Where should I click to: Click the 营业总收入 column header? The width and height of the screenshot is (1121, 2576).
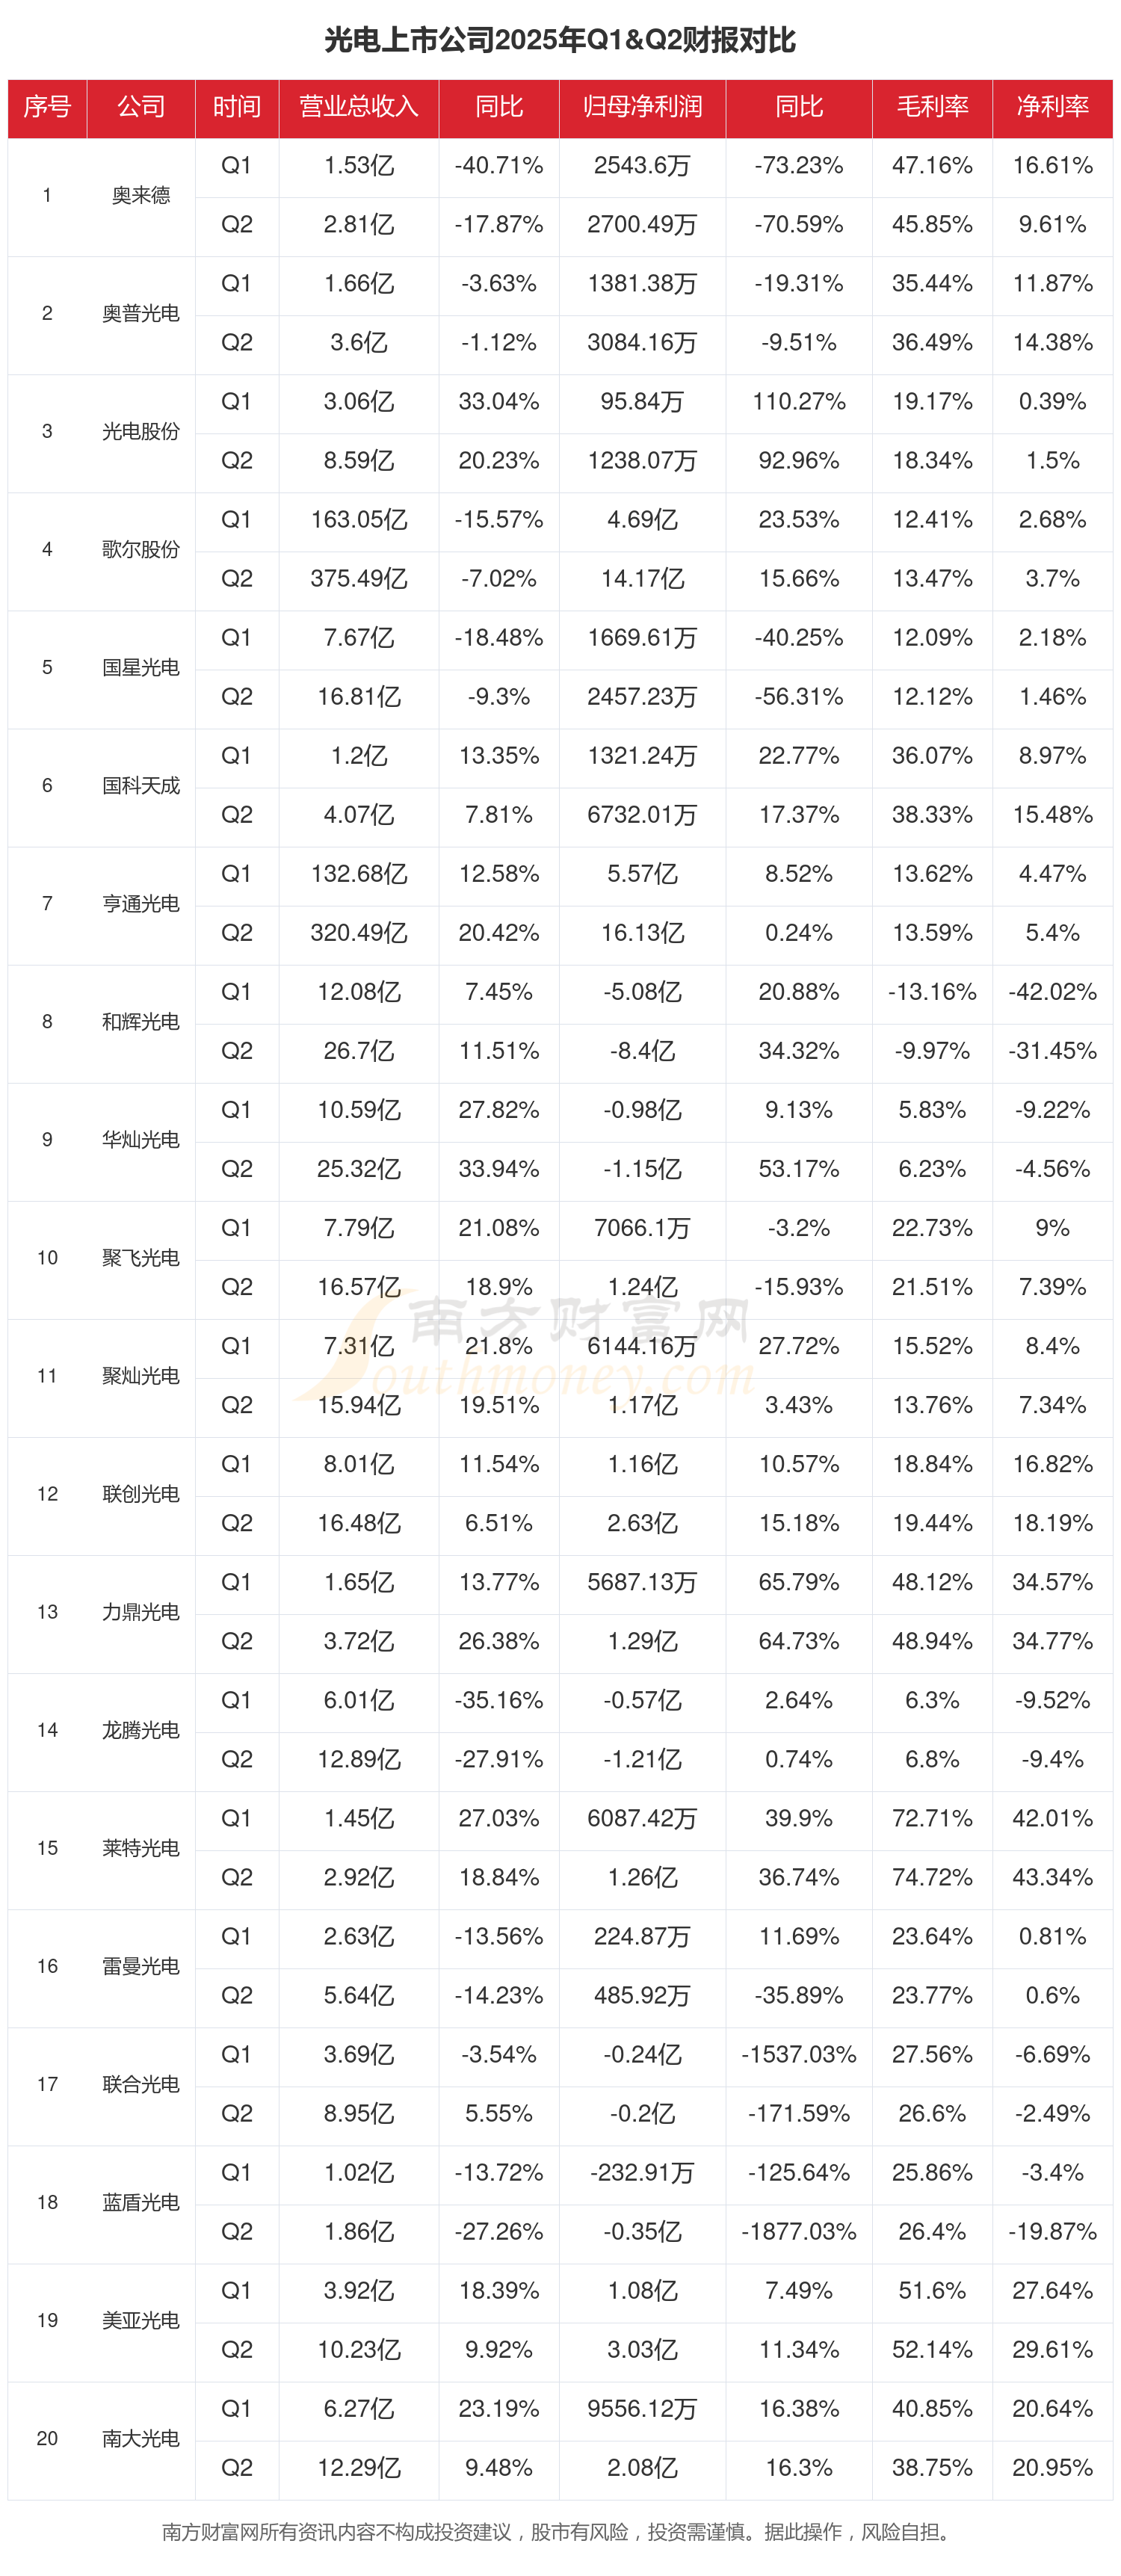(x=358, y=107)
